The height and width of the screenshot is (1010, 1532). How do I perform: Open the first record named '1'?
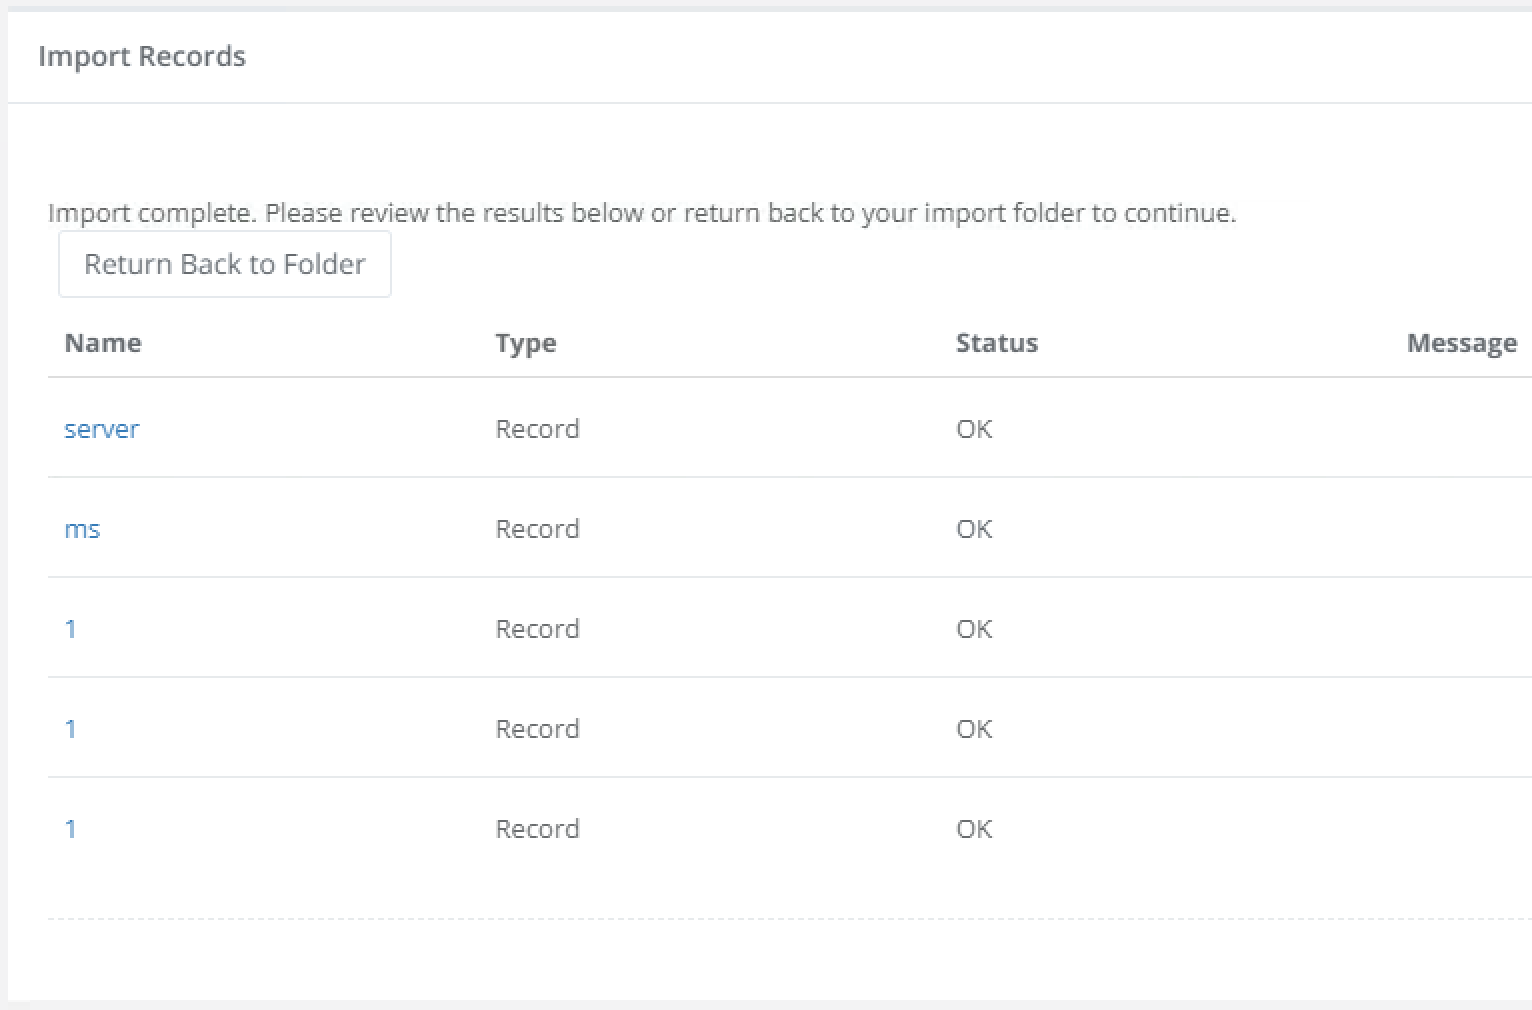71,629
